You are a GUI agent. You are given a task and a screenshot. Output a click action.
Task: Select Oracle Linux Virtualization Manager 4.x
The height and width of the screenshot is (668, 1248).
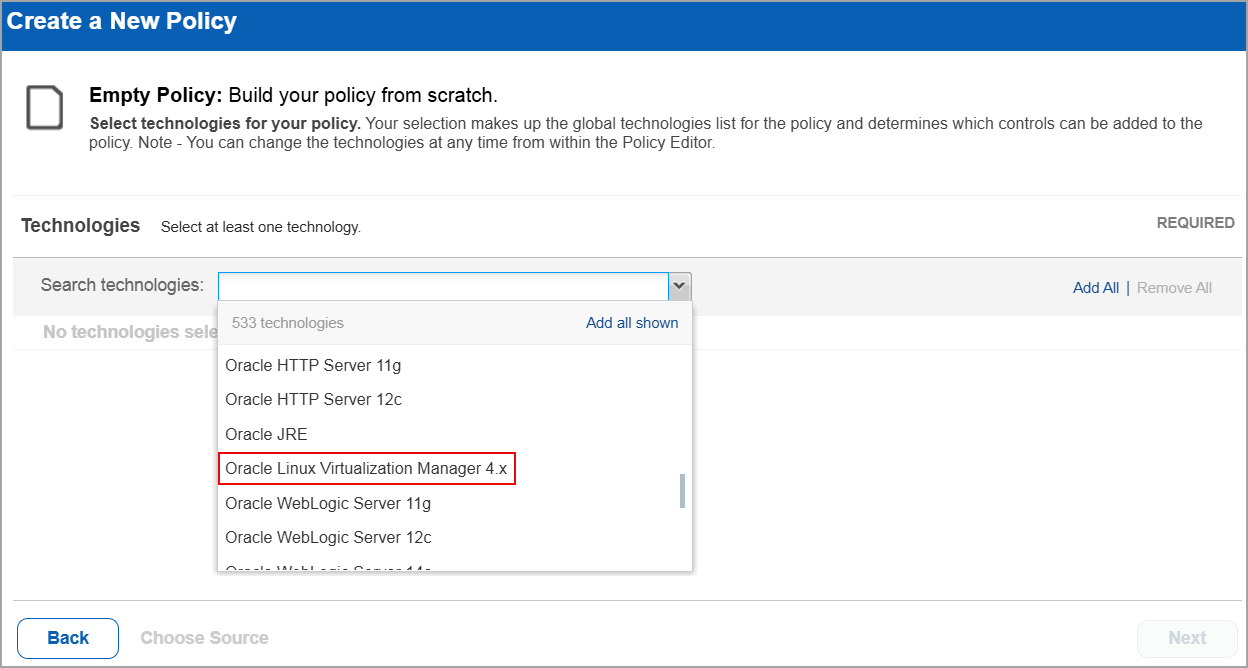(366, 469)
